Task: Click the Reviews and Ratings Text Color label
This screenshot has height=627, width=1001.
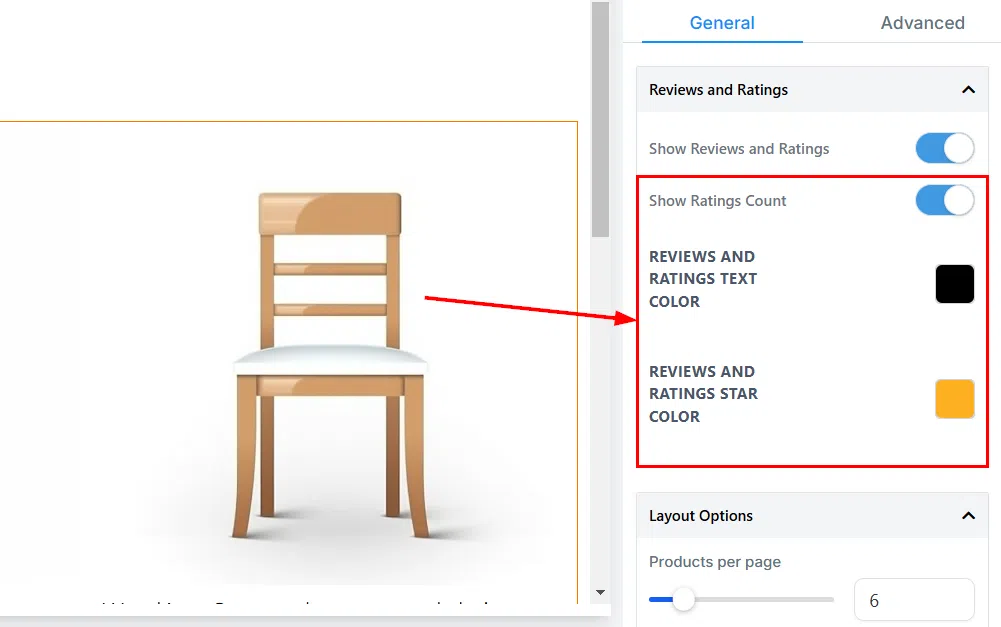Action: click(x=703, y=279)
